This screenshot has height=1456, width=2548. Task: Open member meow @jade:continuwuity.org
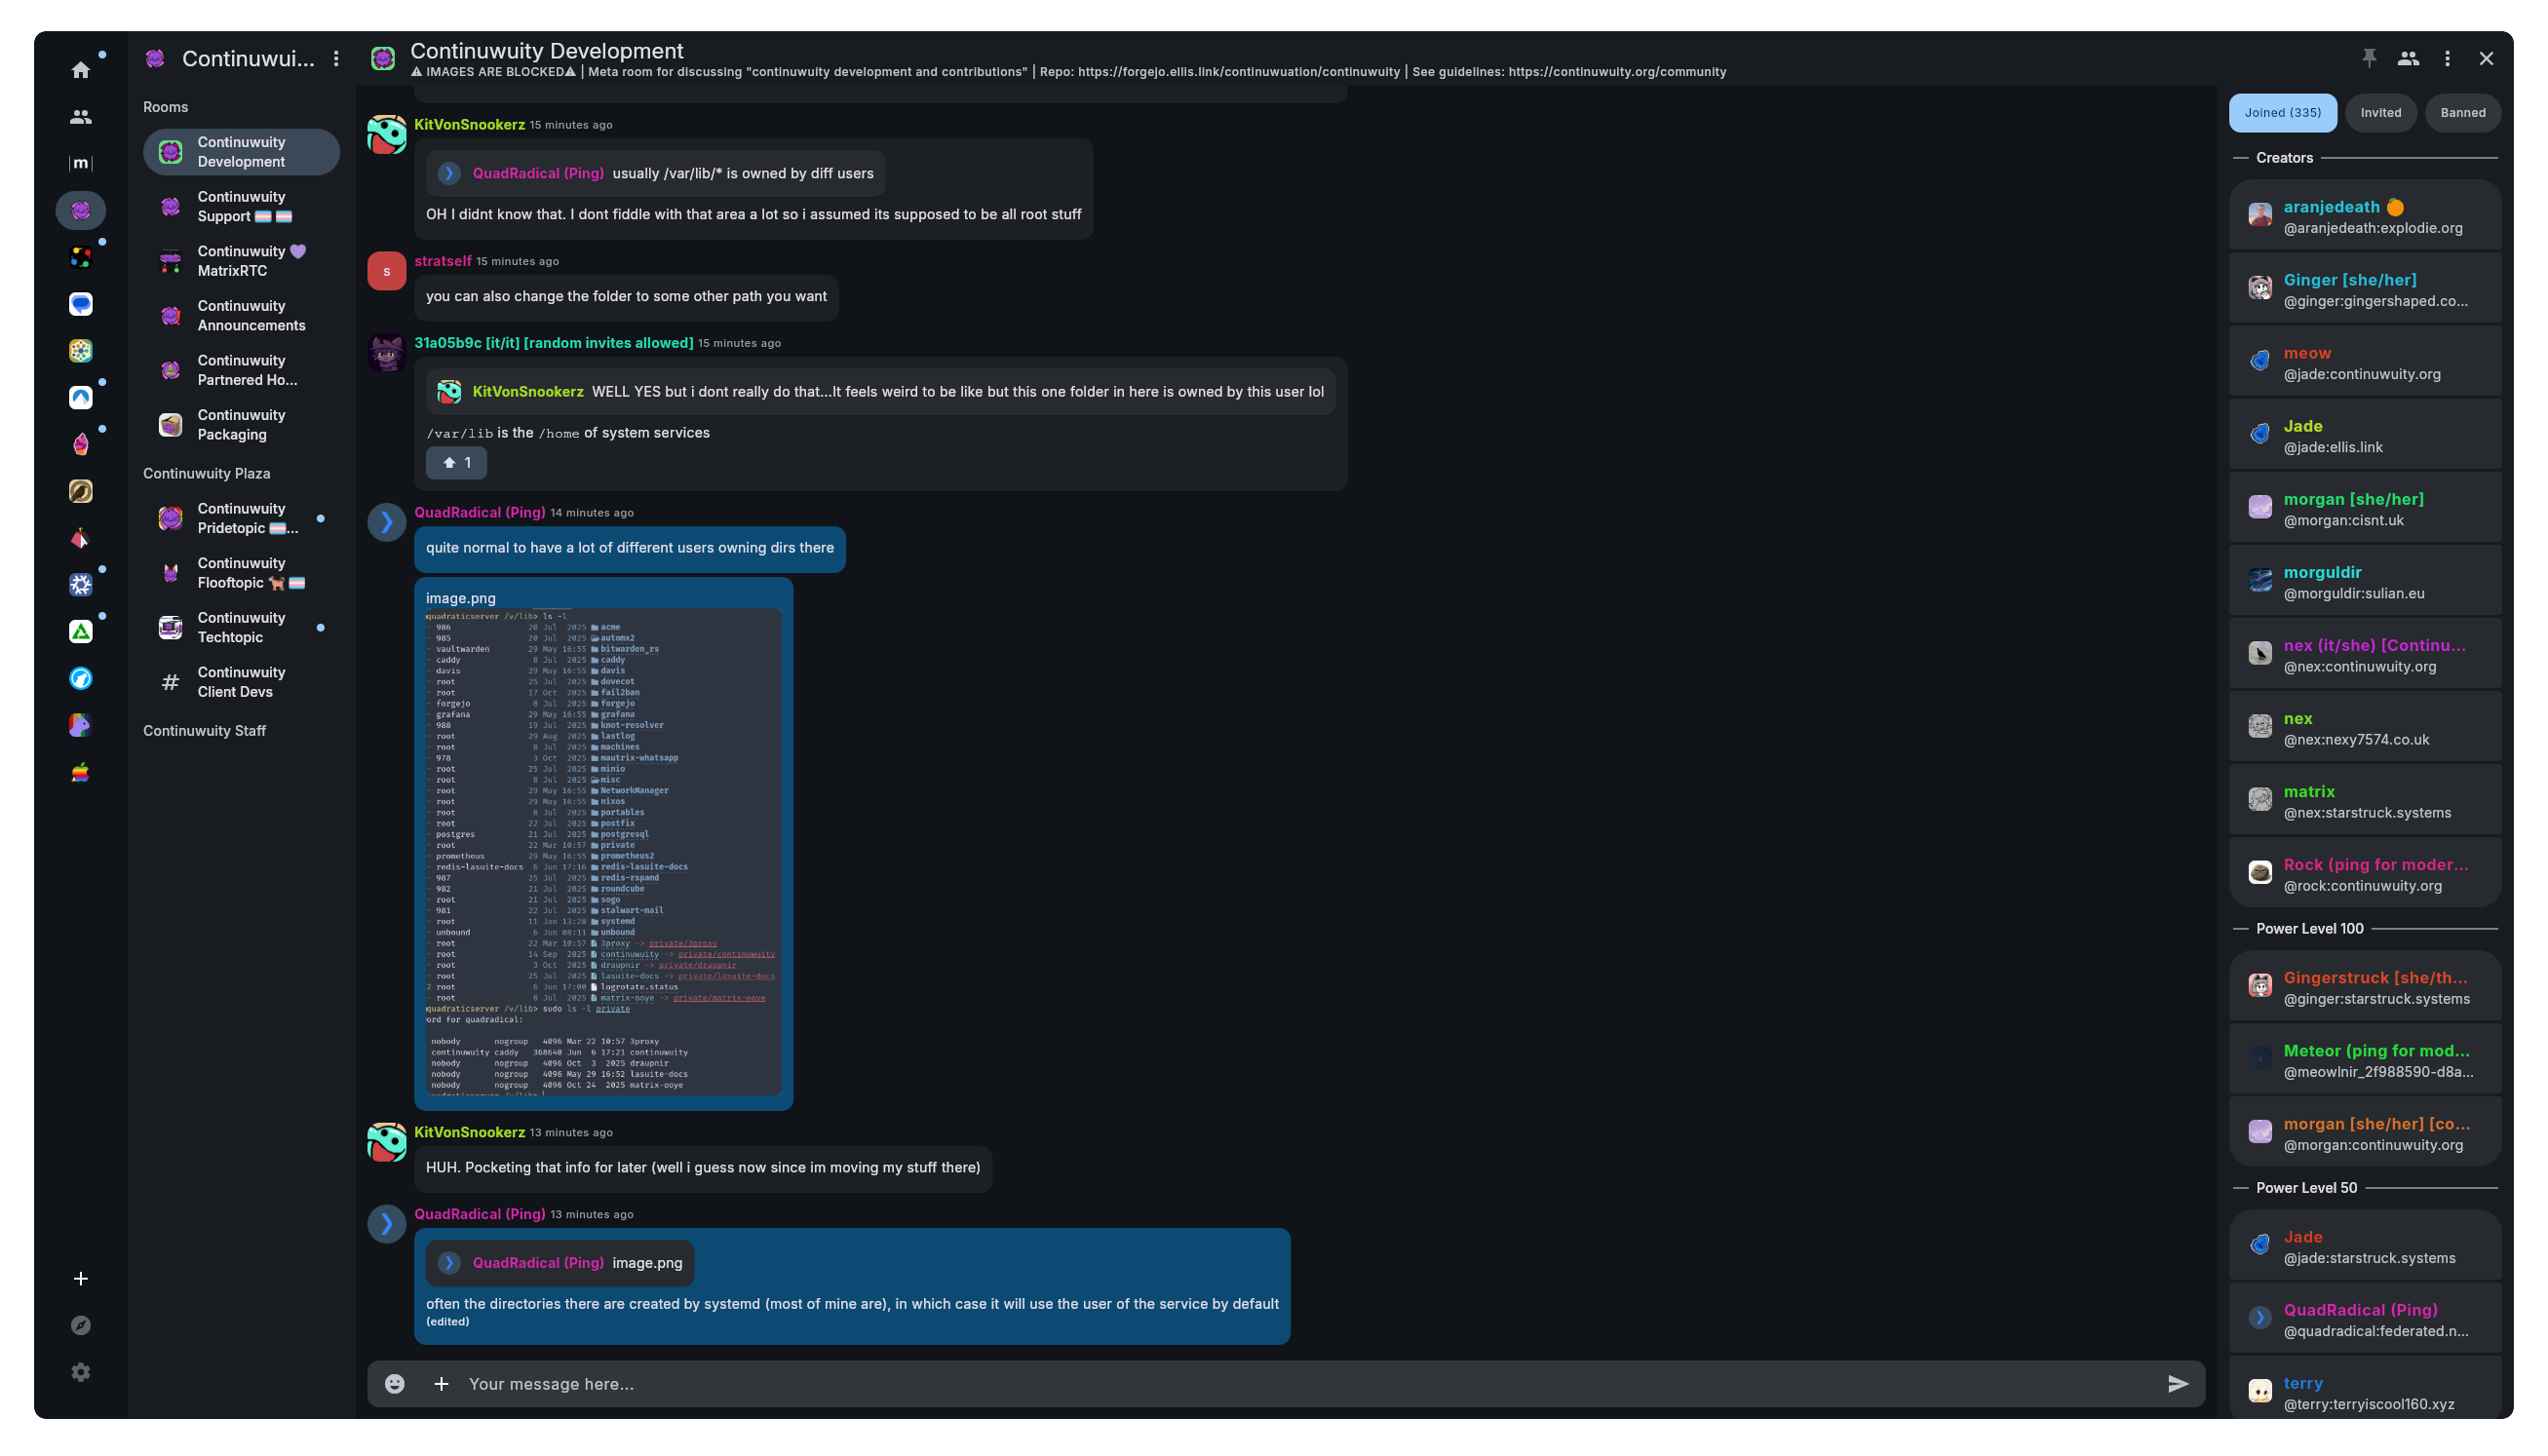(x=2365, y=363)
